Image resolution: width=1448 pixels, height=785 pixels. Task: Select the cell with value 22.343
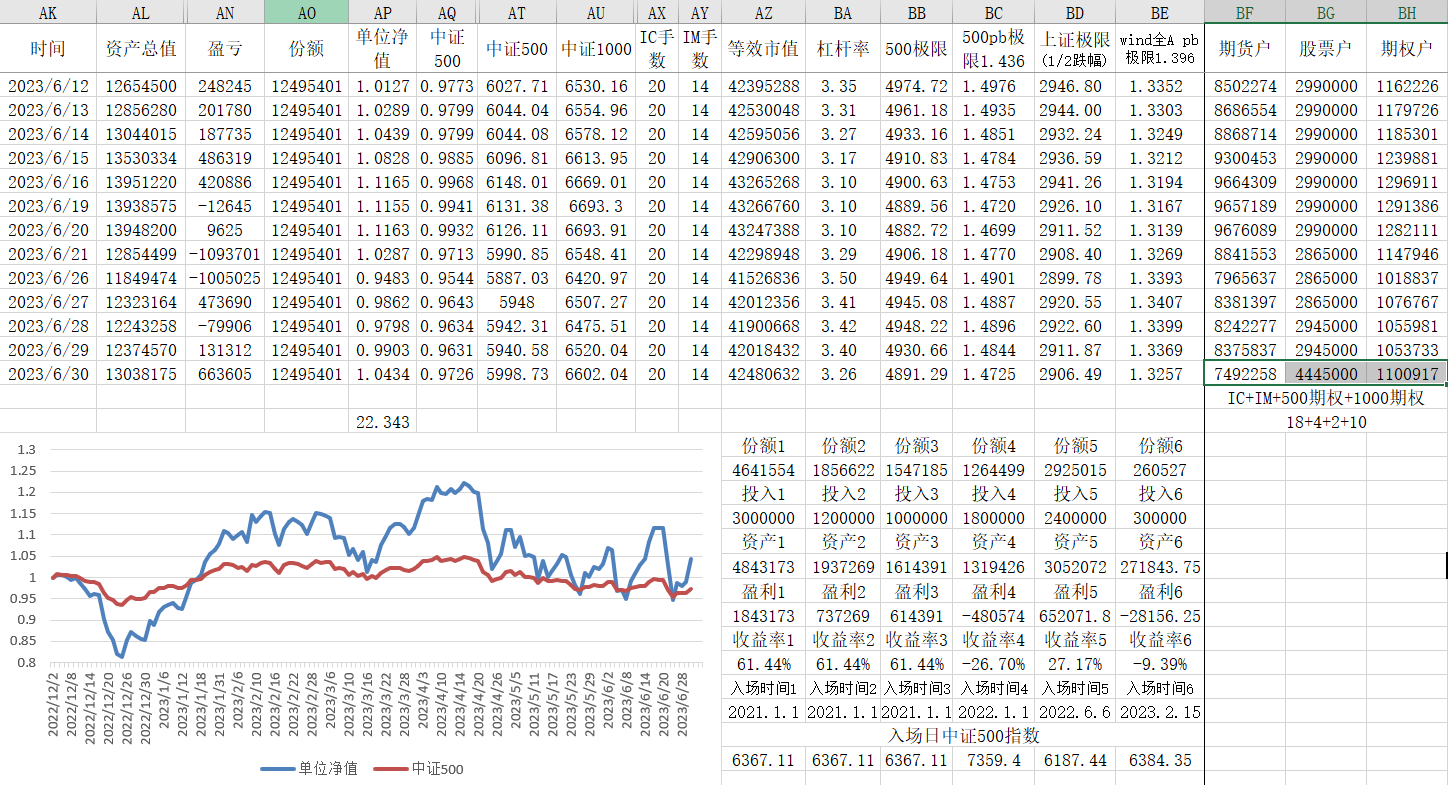[x=382, y=422]
